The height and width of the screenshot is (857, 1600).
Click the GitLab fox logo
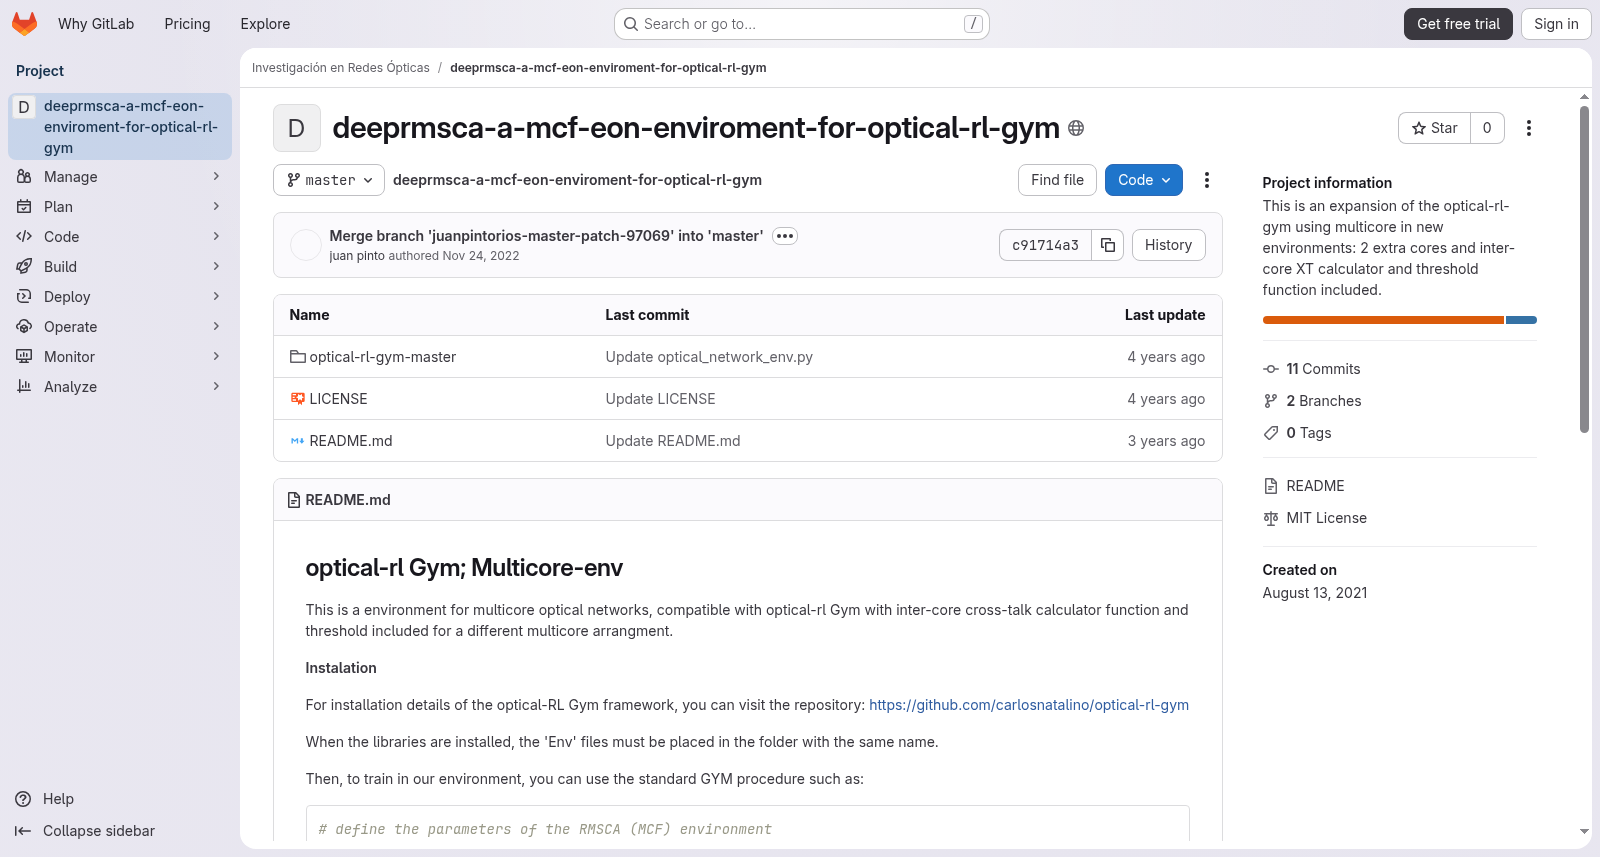[x=24, y=24]
